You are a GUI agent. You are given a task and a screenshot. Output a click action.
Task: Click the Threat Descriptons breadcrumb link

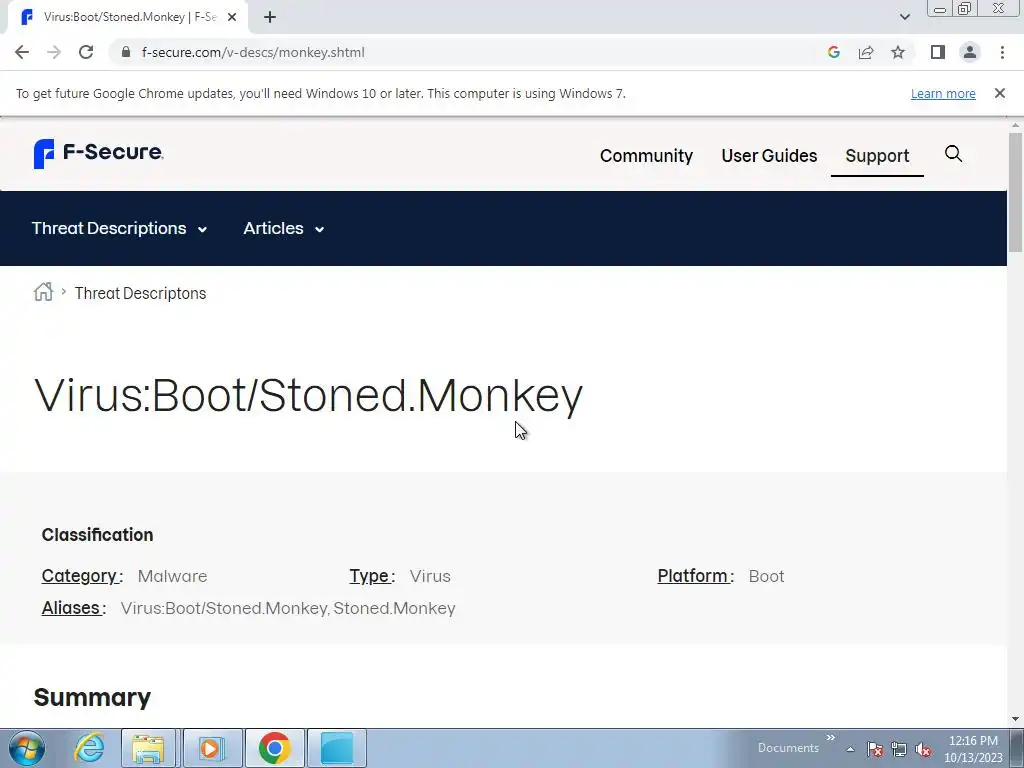coord(140,293)
